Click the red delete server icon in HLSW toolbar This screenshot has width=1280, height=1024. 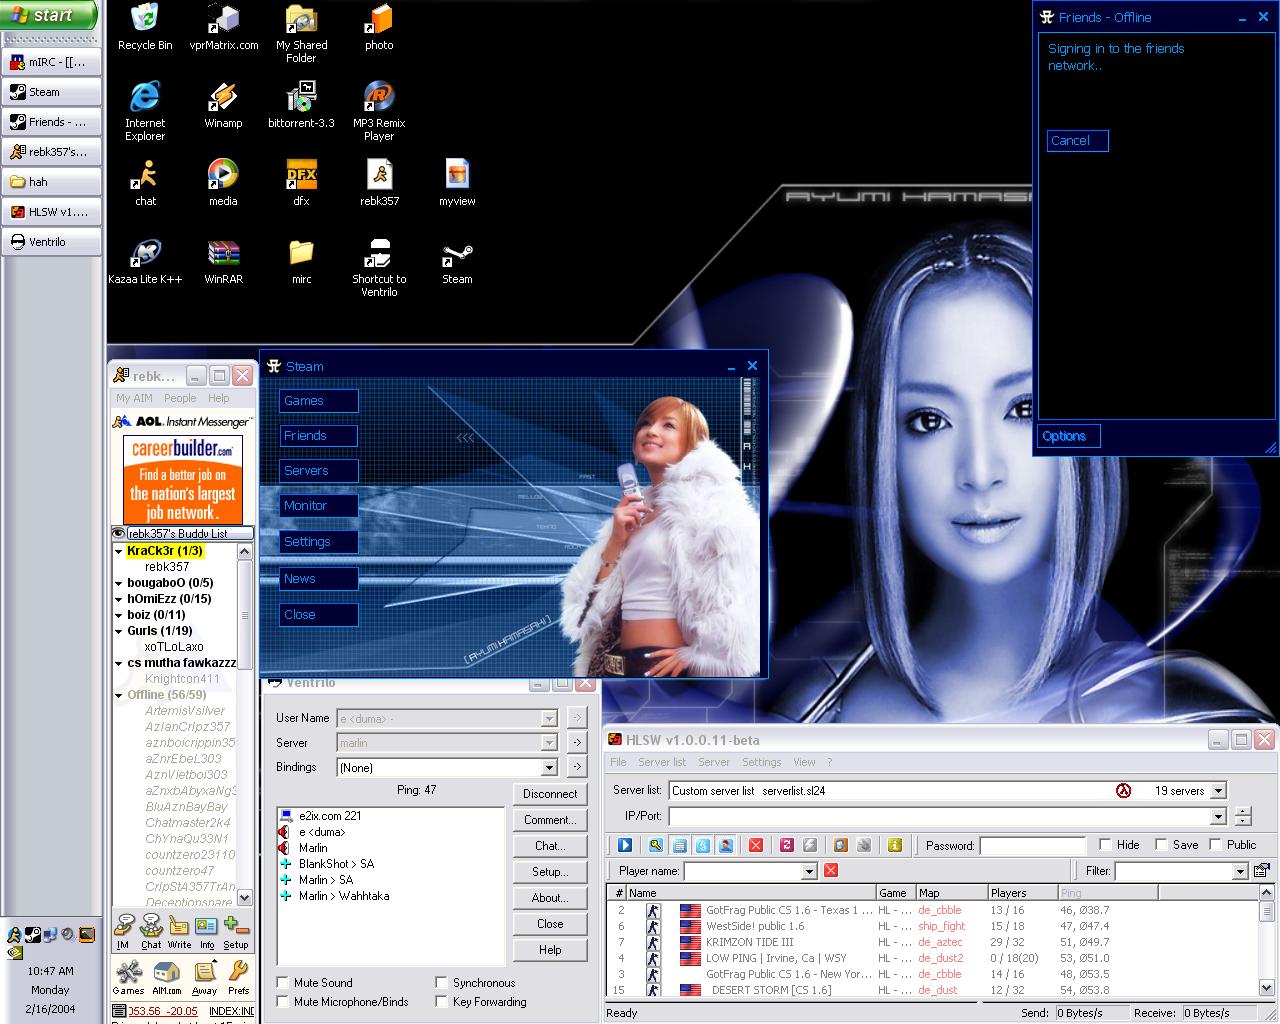[x=756, y=845]
